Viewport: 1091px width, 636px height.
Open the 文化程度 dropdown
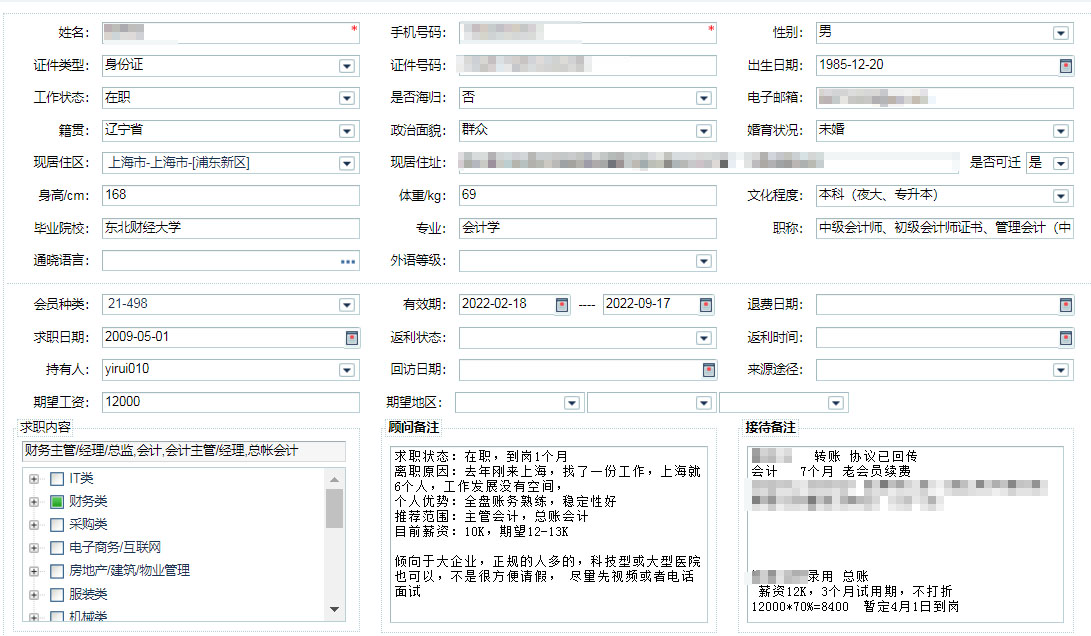1060,196
